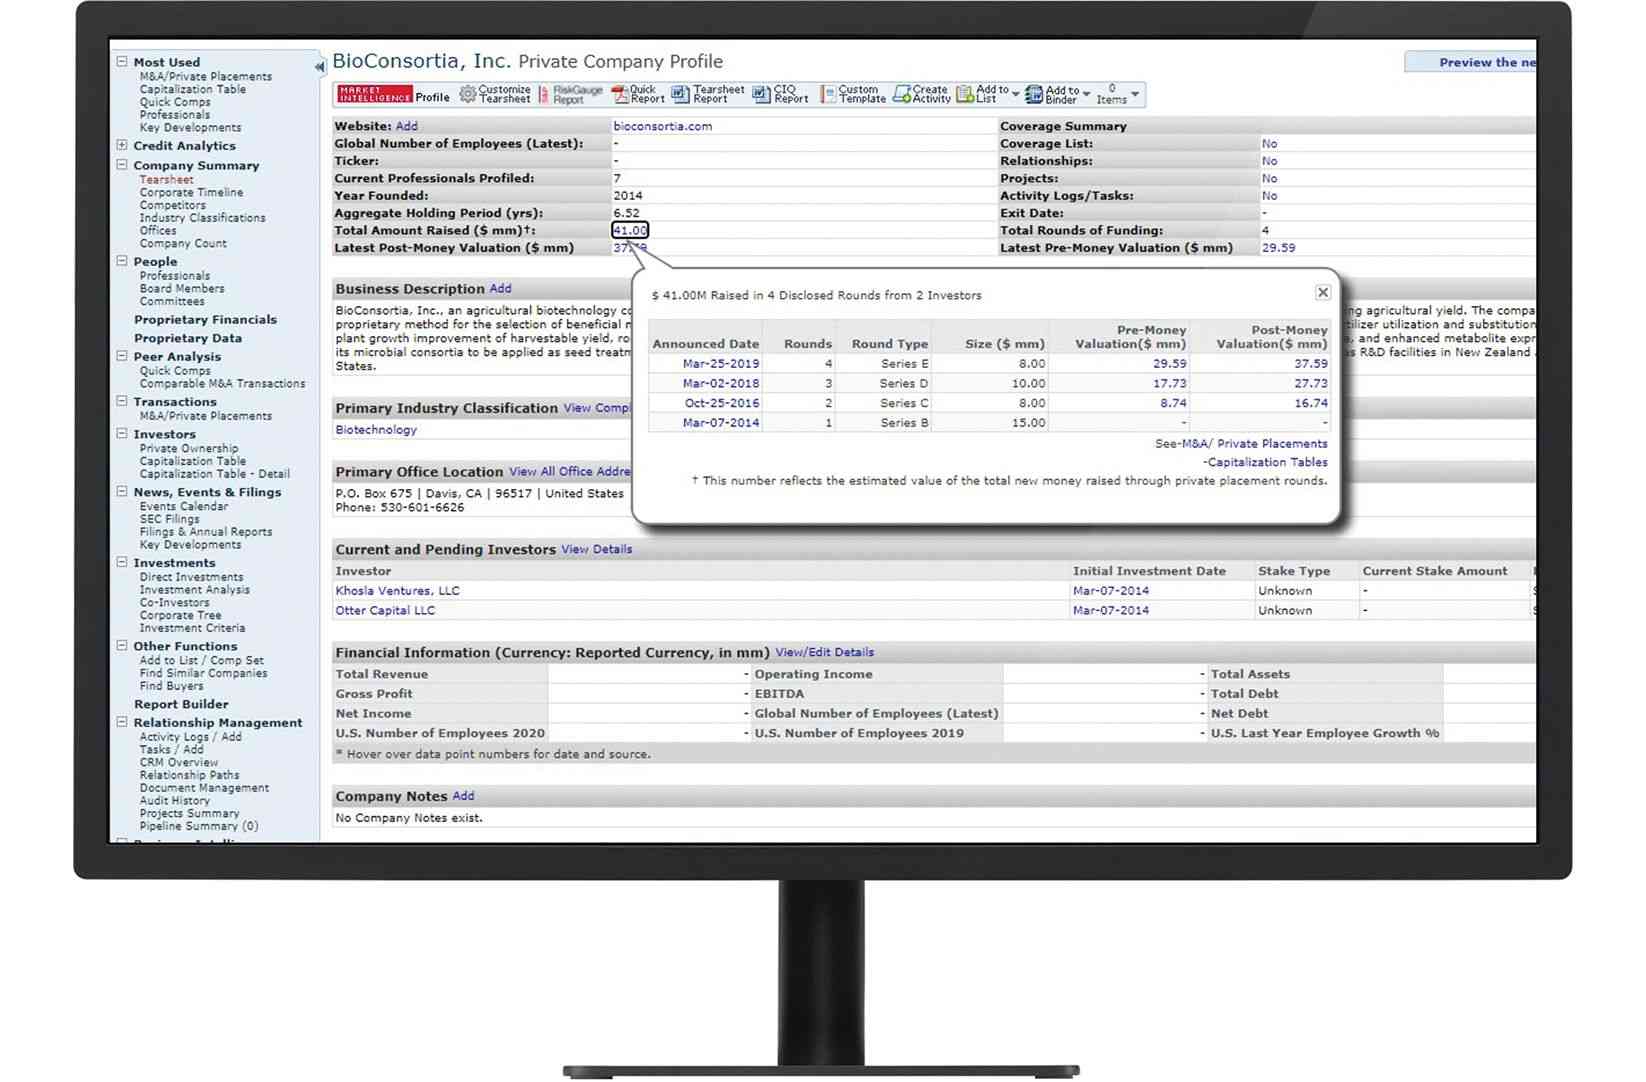Screen dimensions: 1646x1082
Task: Open Corporate Timeline
Action: (191, 192)
